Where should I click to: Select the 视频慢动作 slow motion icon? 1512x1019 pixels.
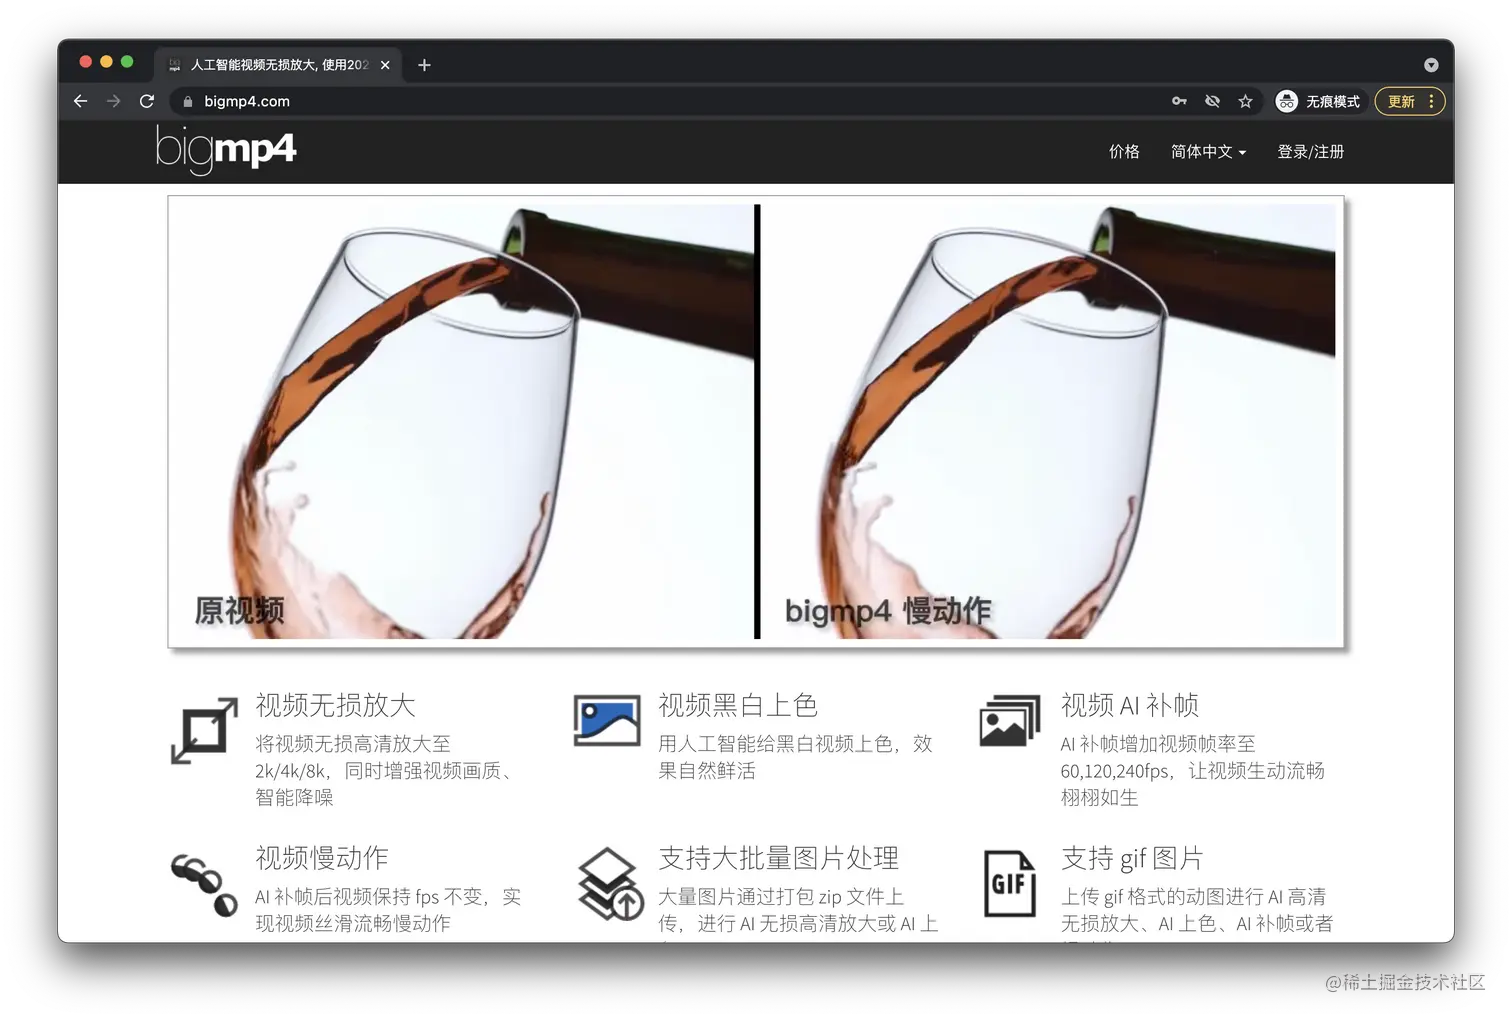203,884
